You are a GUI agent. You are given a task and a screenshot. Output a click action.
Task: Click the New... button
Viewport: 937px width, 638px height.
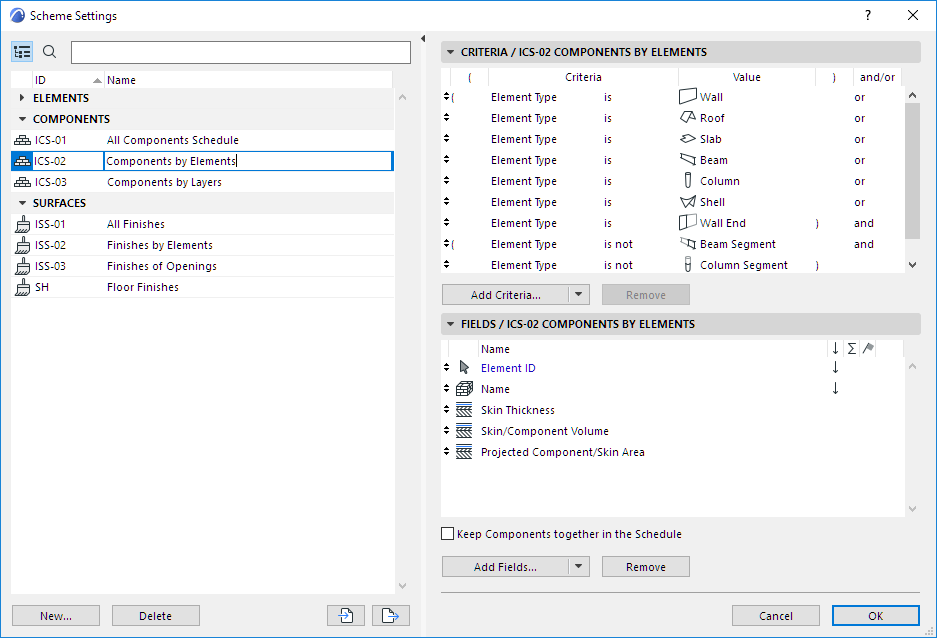pyautogui.click(x=56, y=615)
